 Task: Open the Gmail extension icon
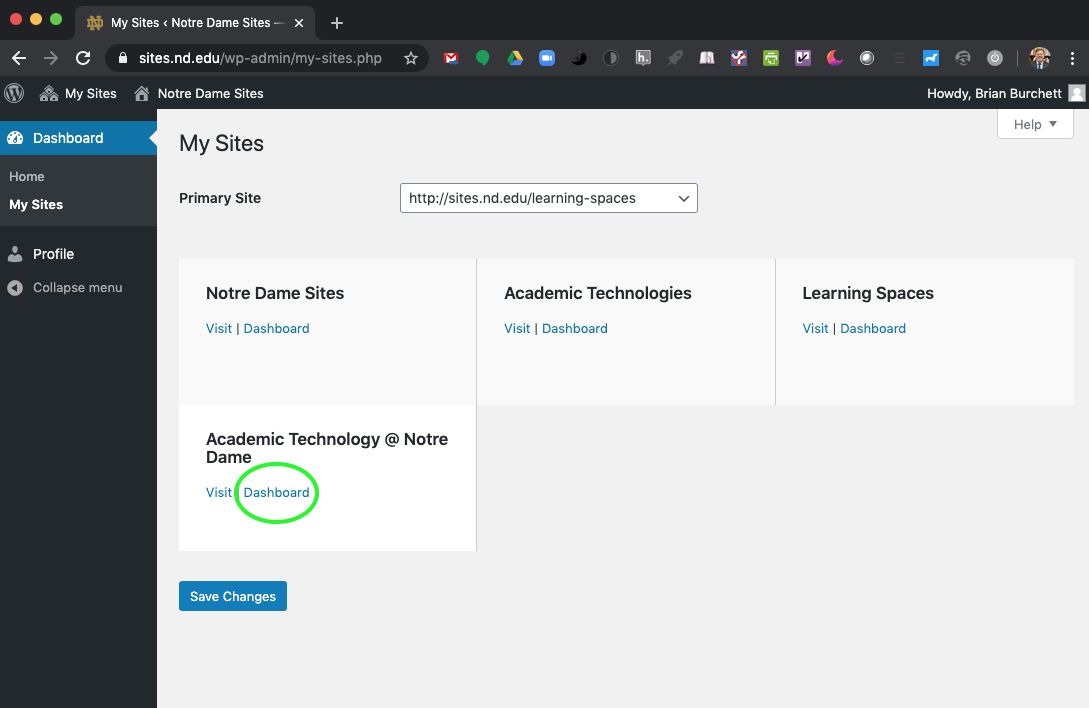(x=451, y=58)
